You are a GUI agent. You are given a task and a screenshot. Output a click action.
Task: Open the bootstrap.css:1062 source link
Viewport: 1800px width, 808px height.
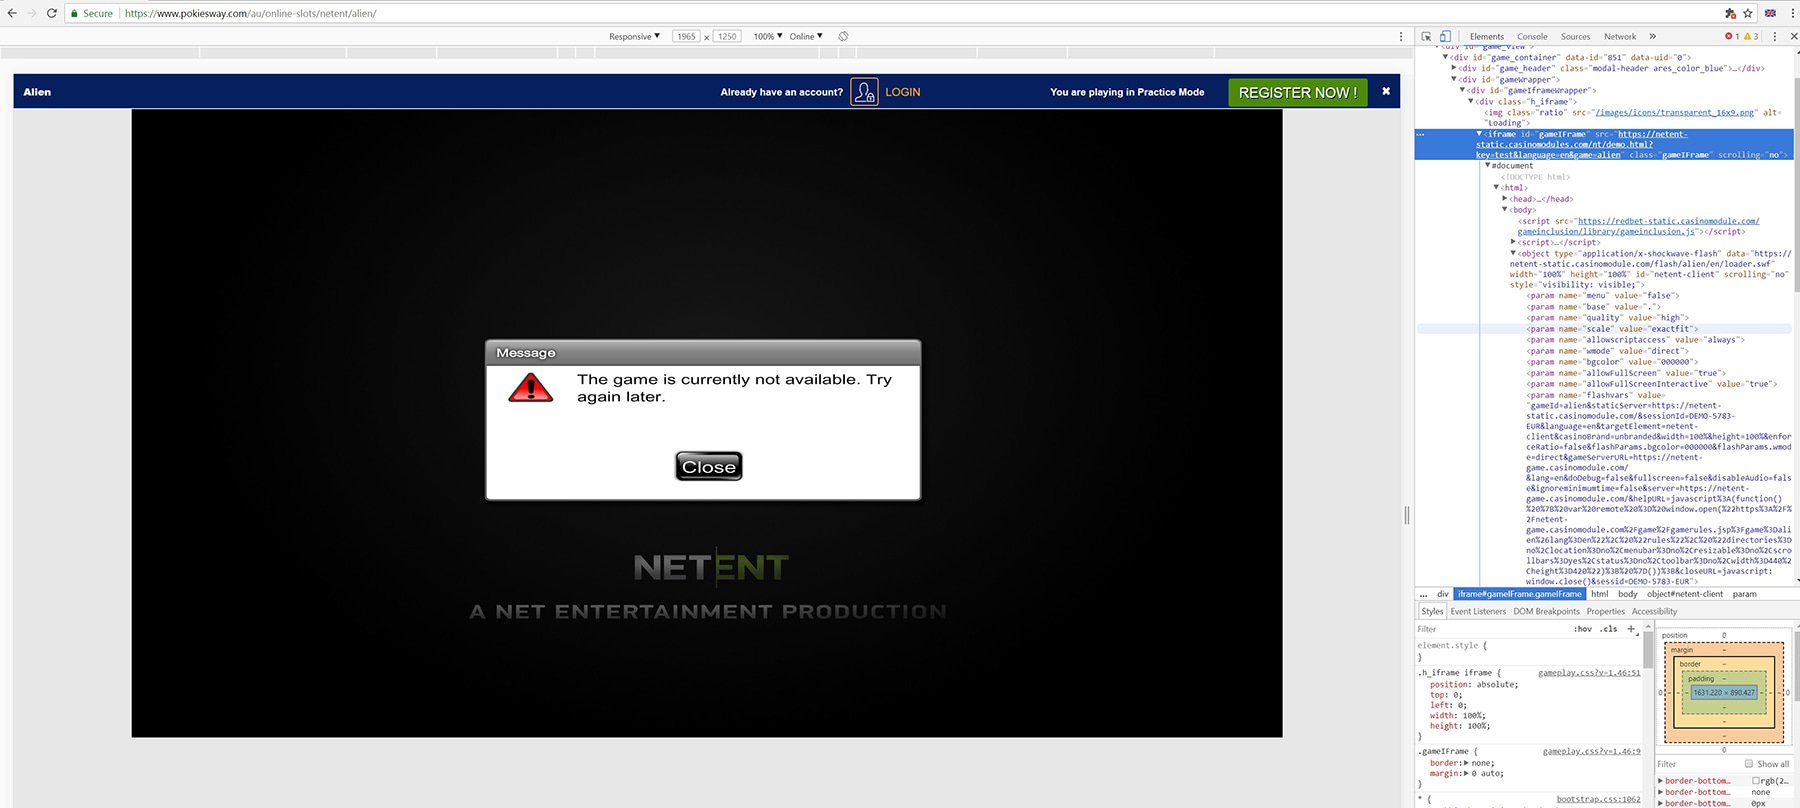pyautogui.click(x=1598, y=799)
